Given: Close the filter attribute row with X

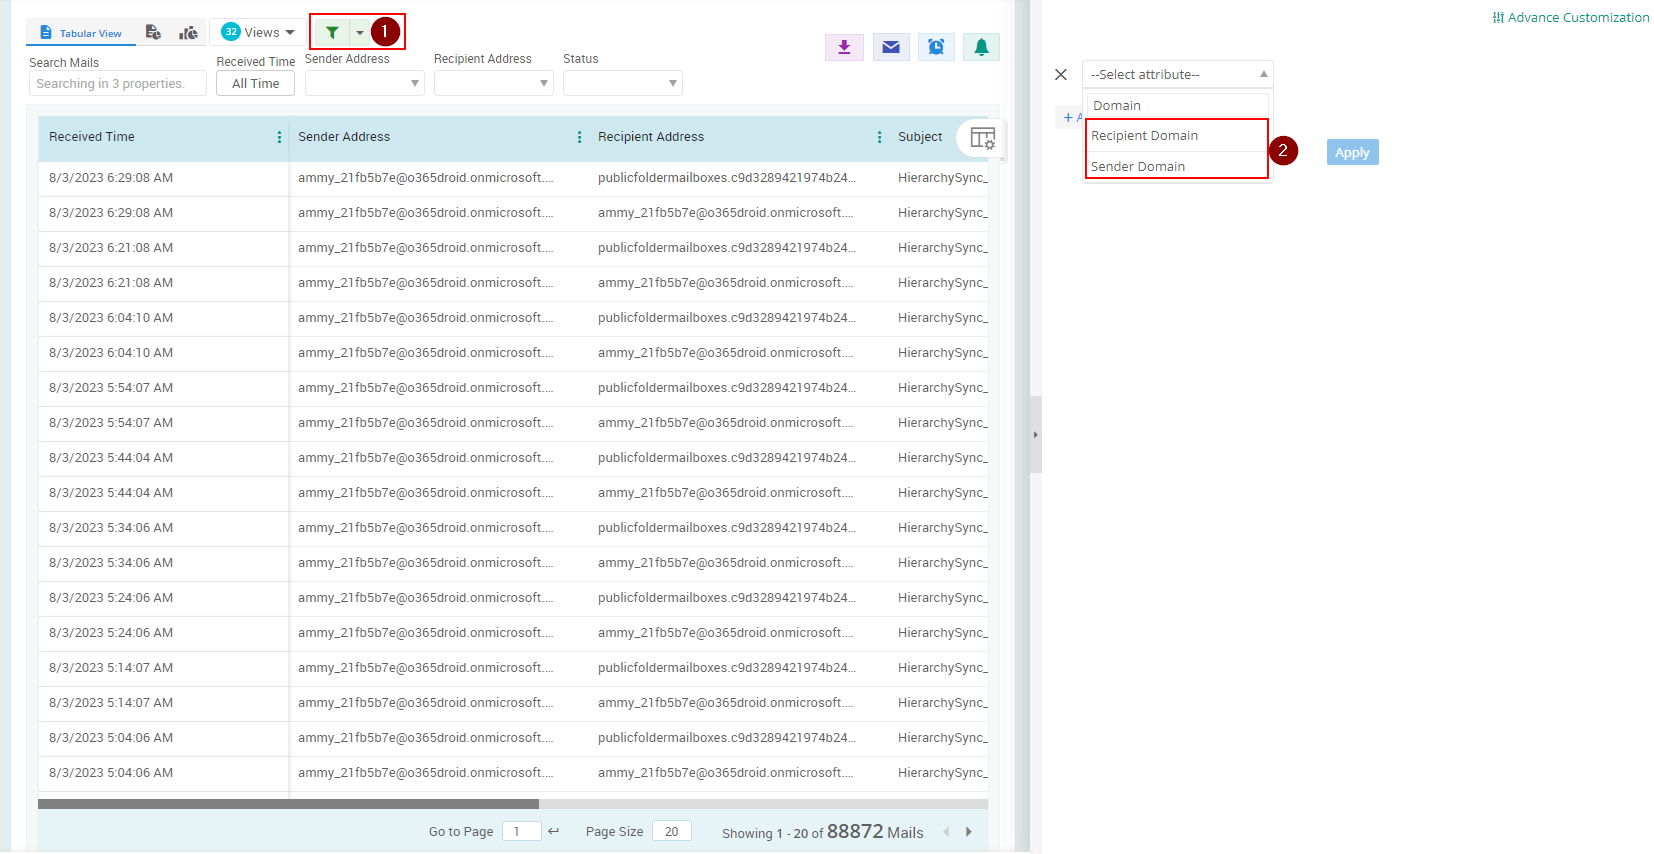Looking at the screenshot, I should pyautogui.click(x=1061, y=75).
